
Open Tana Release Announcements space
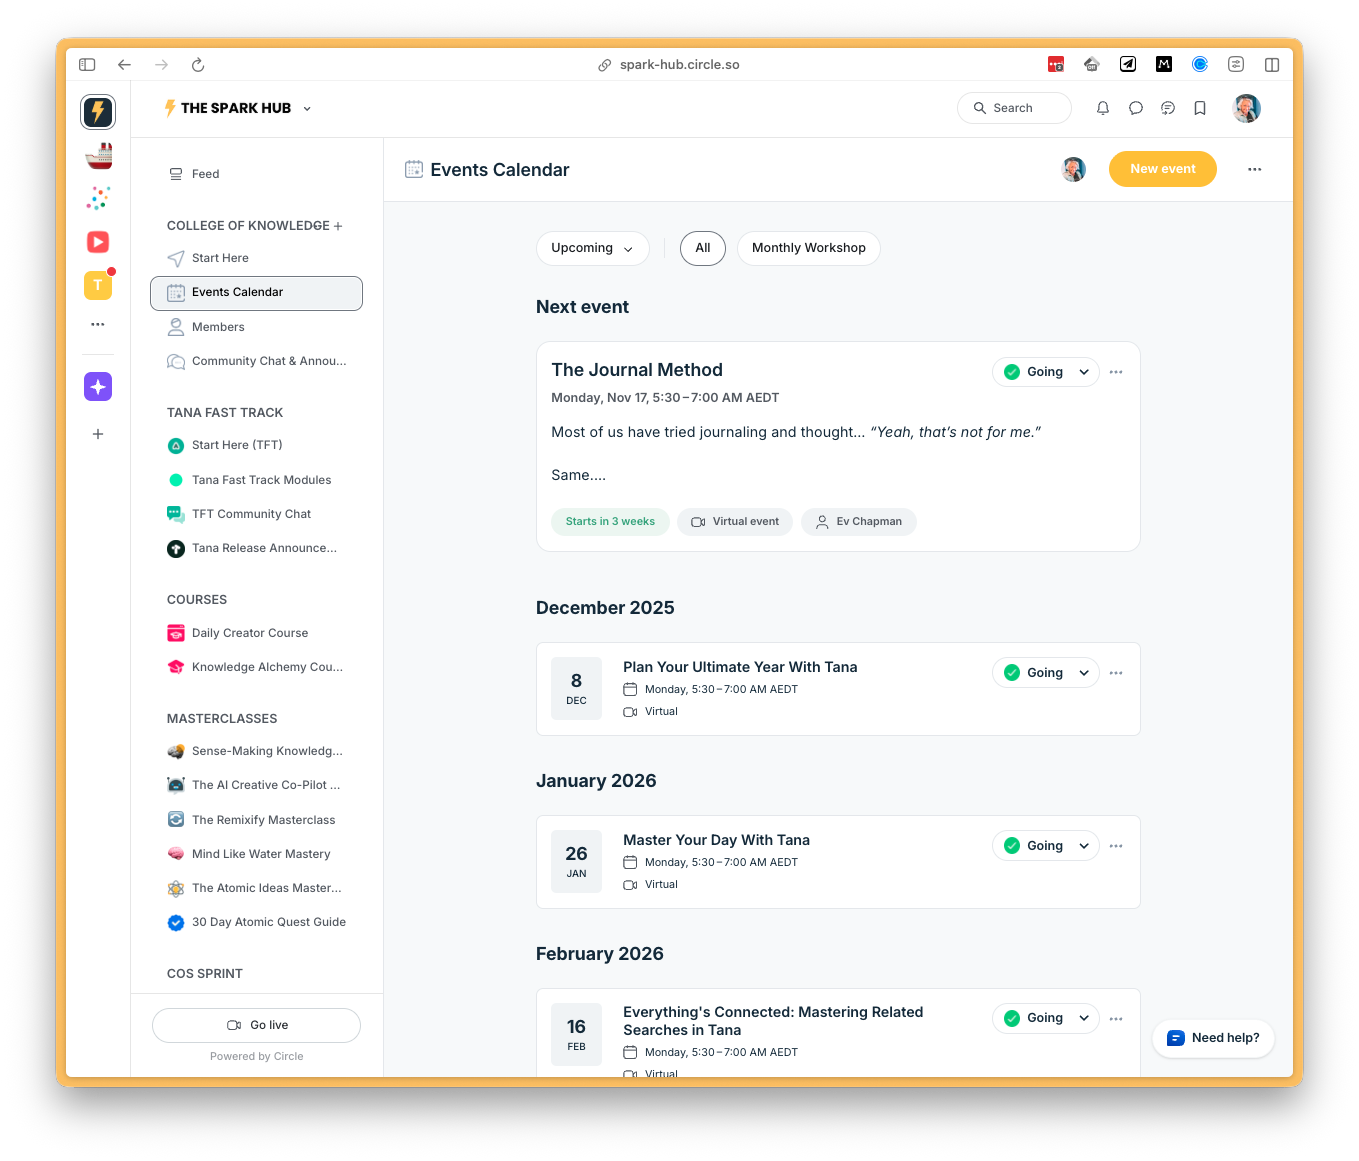257,548
